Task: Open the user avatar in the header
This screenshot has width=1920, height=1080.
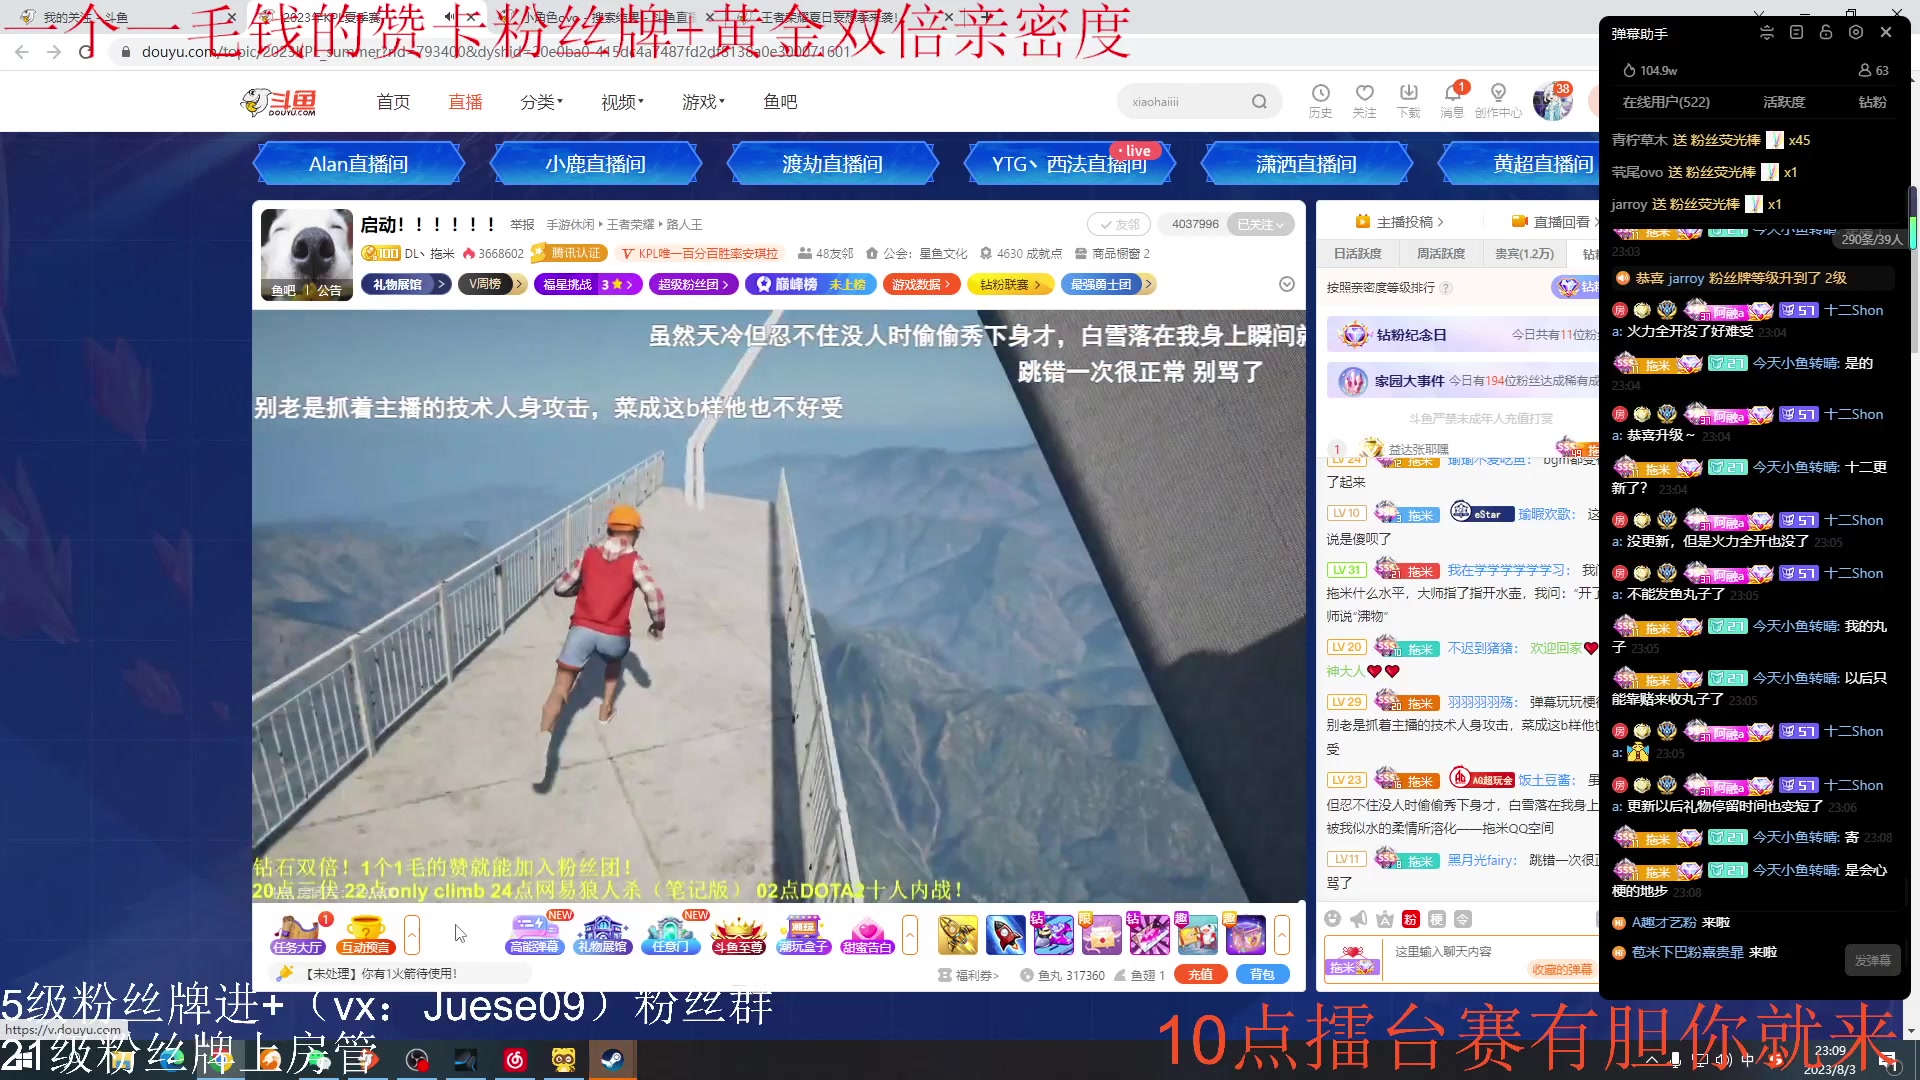Action: [1552, 101]
